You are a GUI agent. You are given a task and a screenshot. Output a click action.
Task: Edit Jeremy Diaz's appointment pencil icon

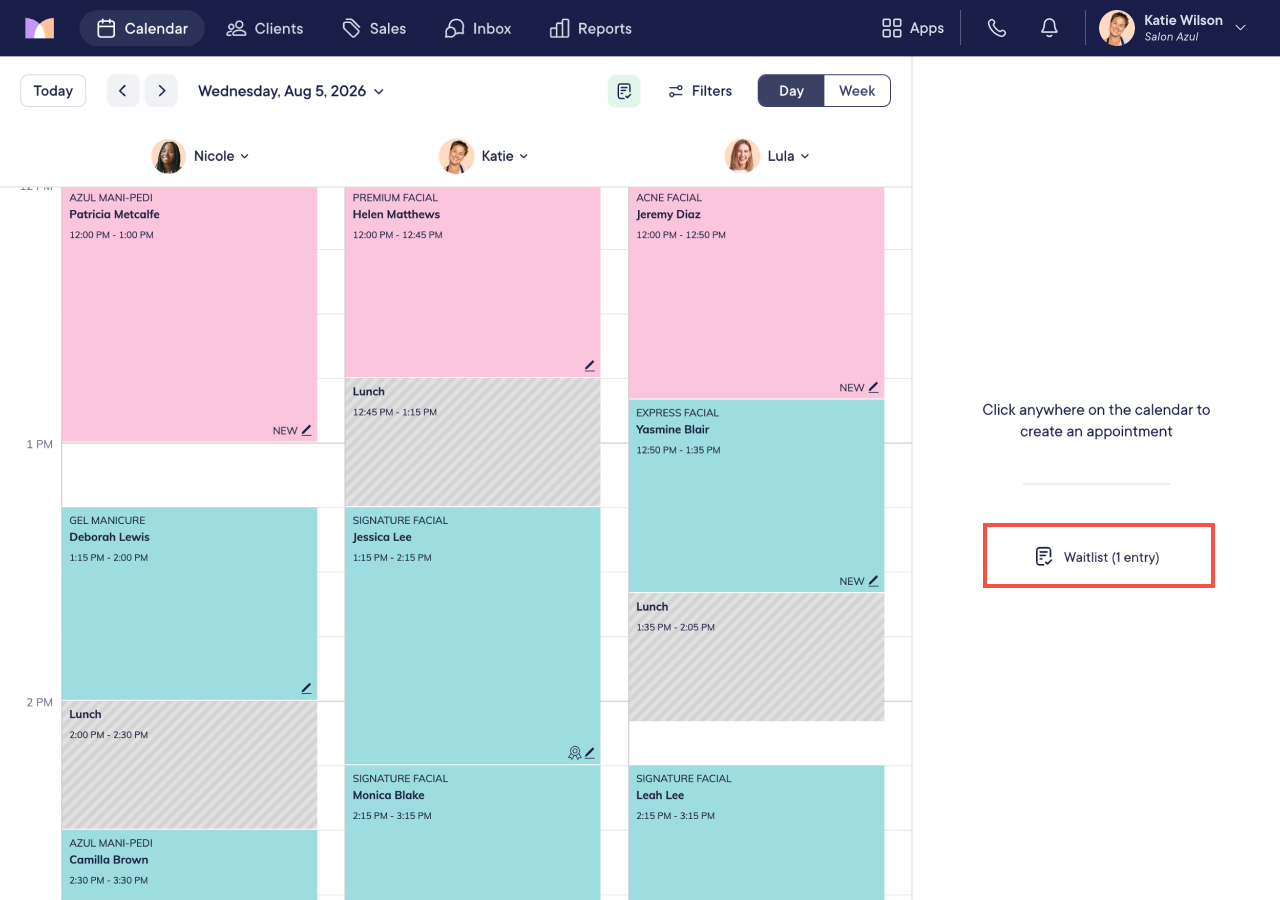(x=874, y=387)
